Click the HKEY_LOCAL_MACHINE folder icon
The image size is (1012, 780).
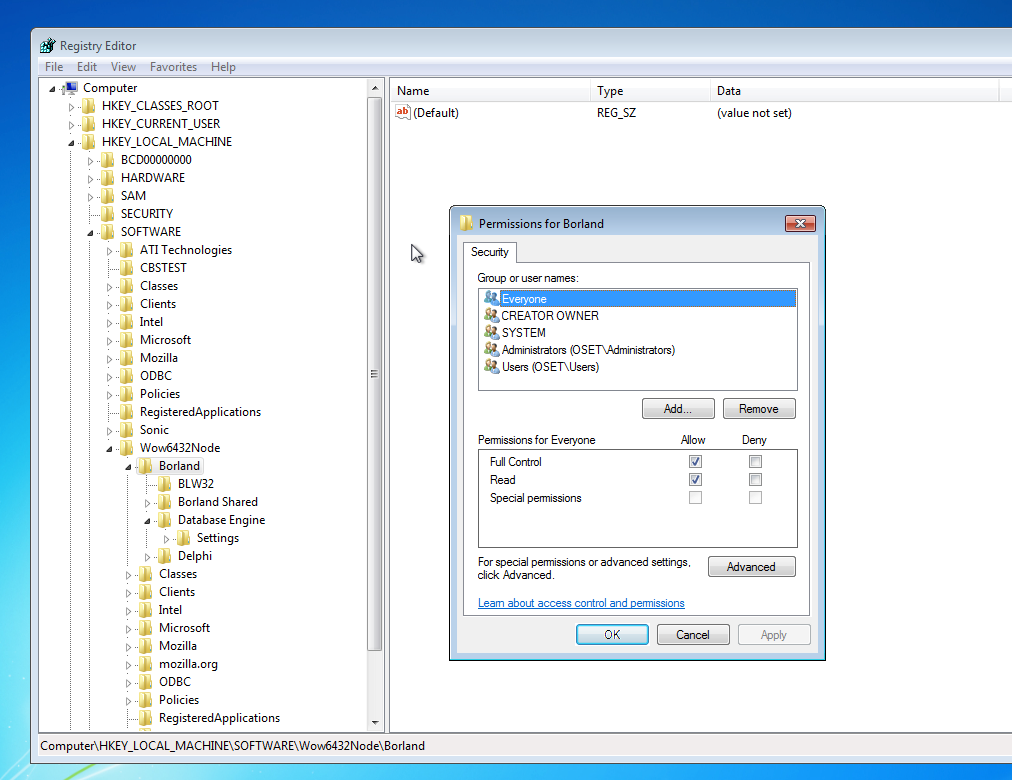click(89, 142)
